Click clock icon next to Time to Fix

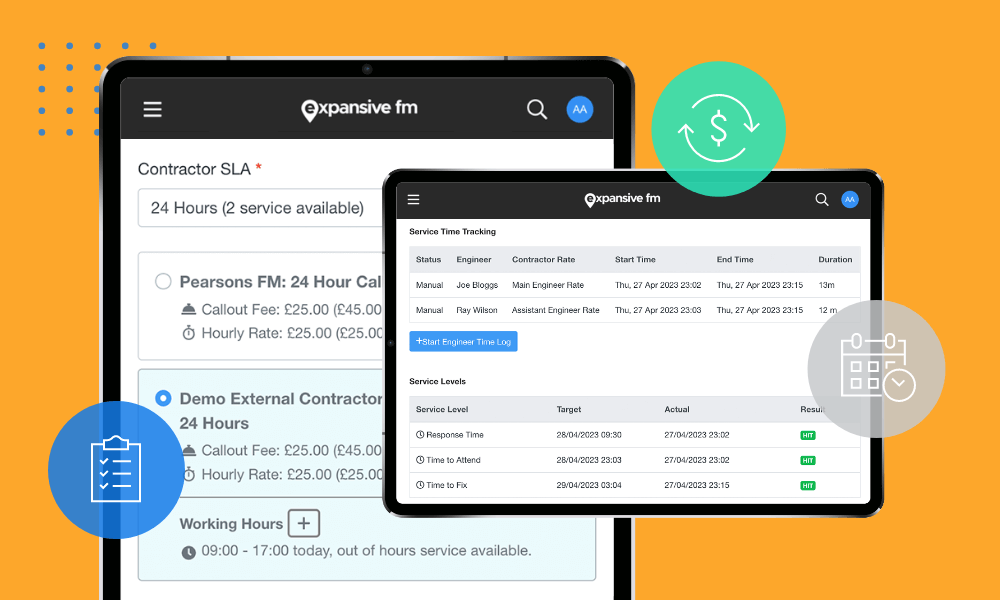tap(420, 485)
